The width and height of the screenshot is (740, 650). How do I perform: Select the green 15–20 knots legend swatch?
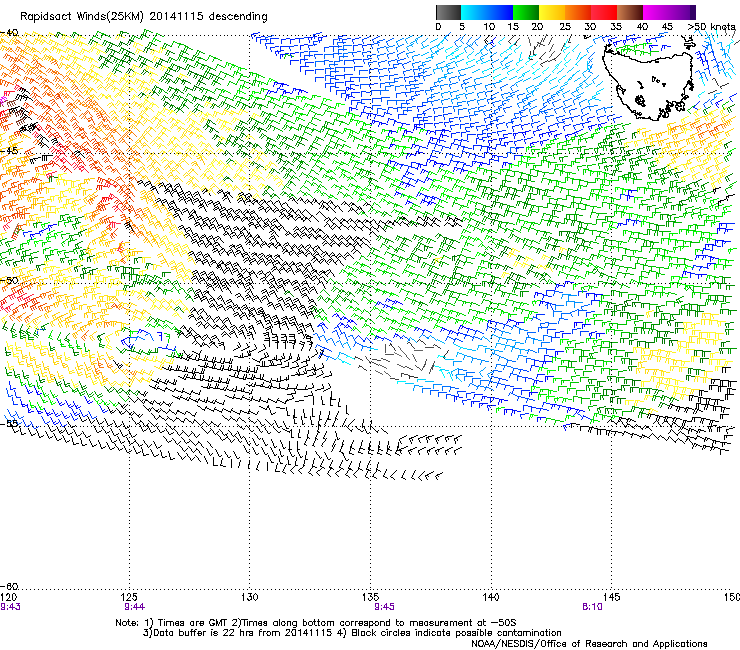(x=526, y=12)
